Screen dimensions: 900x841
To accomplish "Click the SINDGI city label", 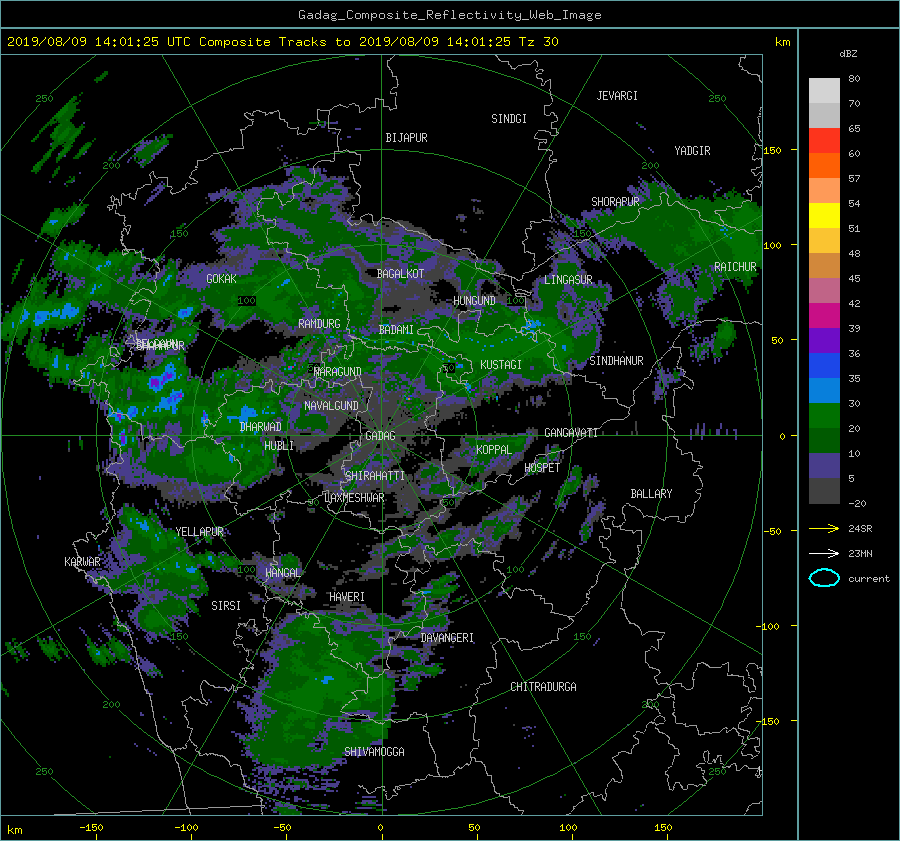I will tap(509, 119).
